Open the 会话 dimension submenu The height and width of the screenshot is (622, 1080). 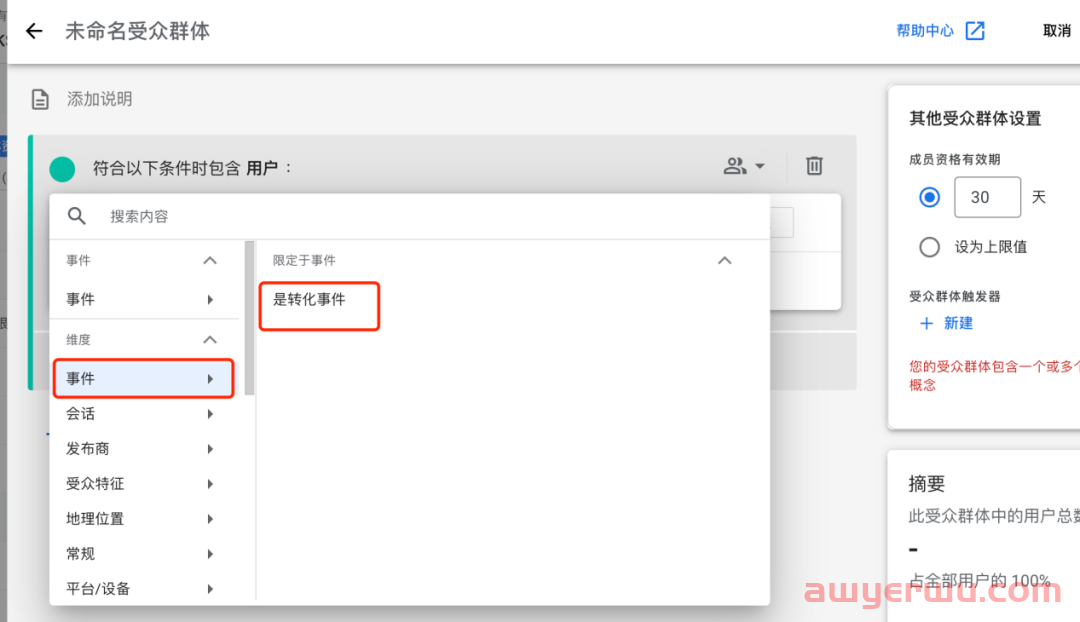pyautogui.click(x=143, y=414)
